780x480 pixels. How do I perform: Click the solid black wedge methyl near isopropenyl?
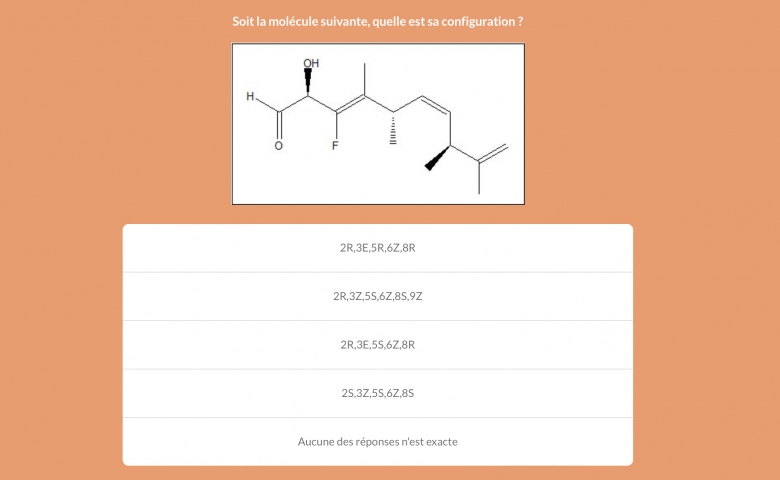[x=438, y=158]
